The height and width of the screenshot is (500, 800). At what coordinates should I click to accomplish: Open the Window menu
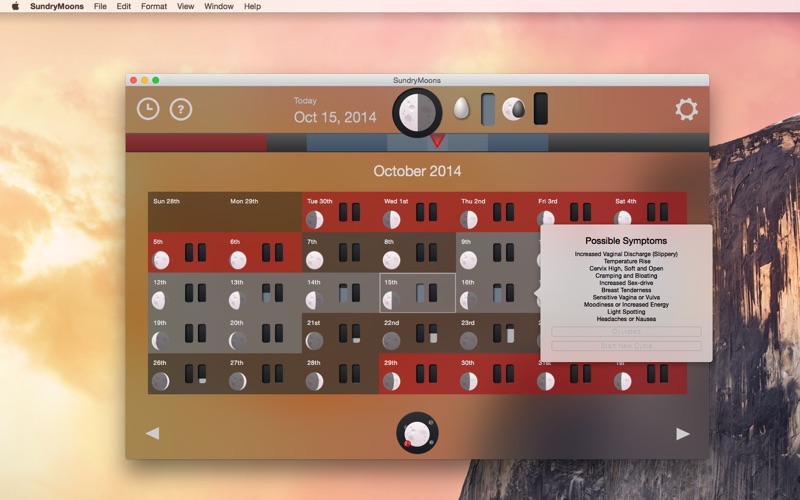[219, 6]
